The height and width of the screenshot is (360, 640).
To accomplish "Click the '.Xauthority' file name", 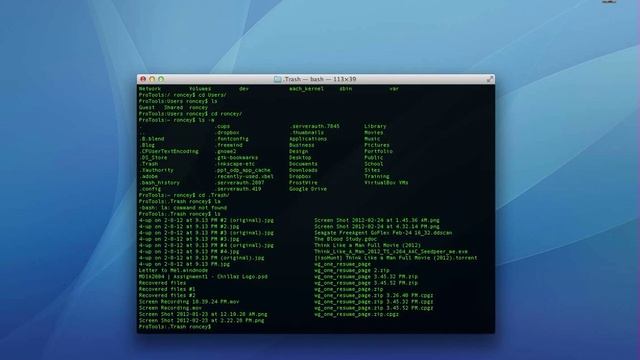I will pyautogui.click(x=156, y=170).
